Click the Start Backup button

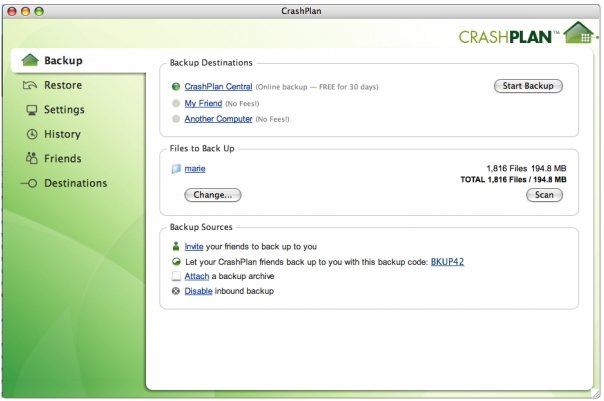(528, 86)
